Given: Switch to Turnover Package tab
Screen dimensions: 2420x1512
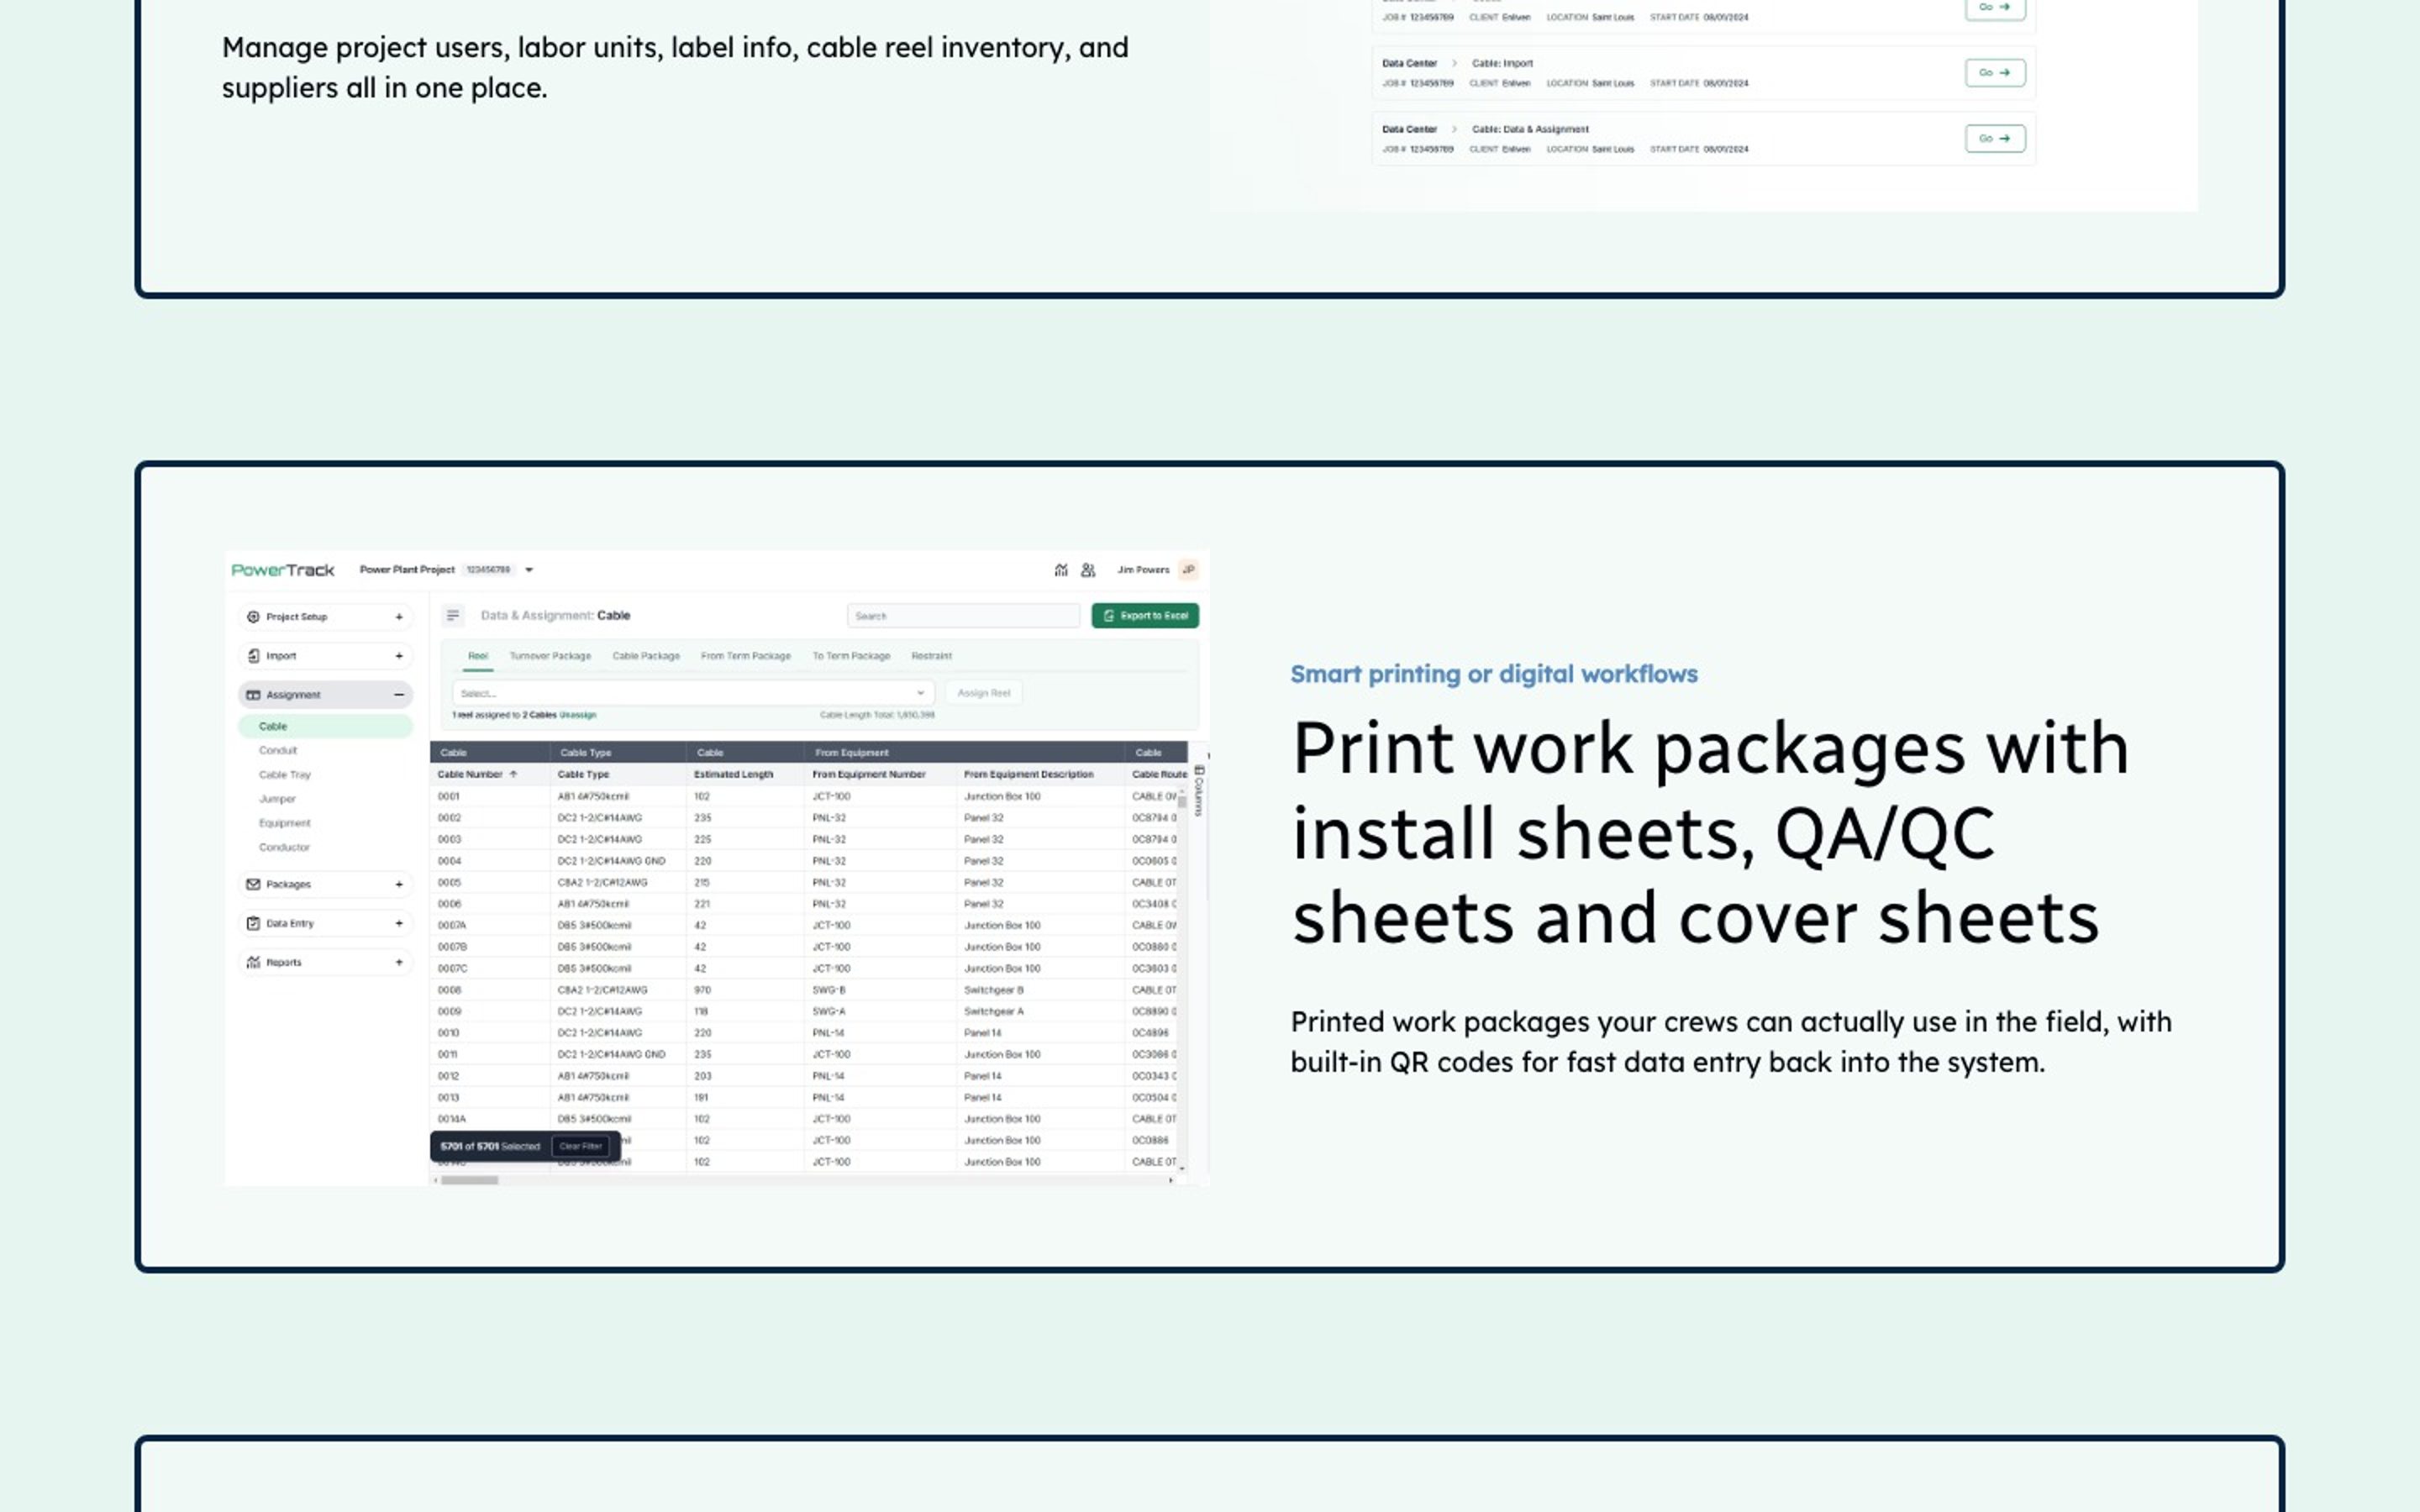Looking at the screenshot, I should 550,656.
